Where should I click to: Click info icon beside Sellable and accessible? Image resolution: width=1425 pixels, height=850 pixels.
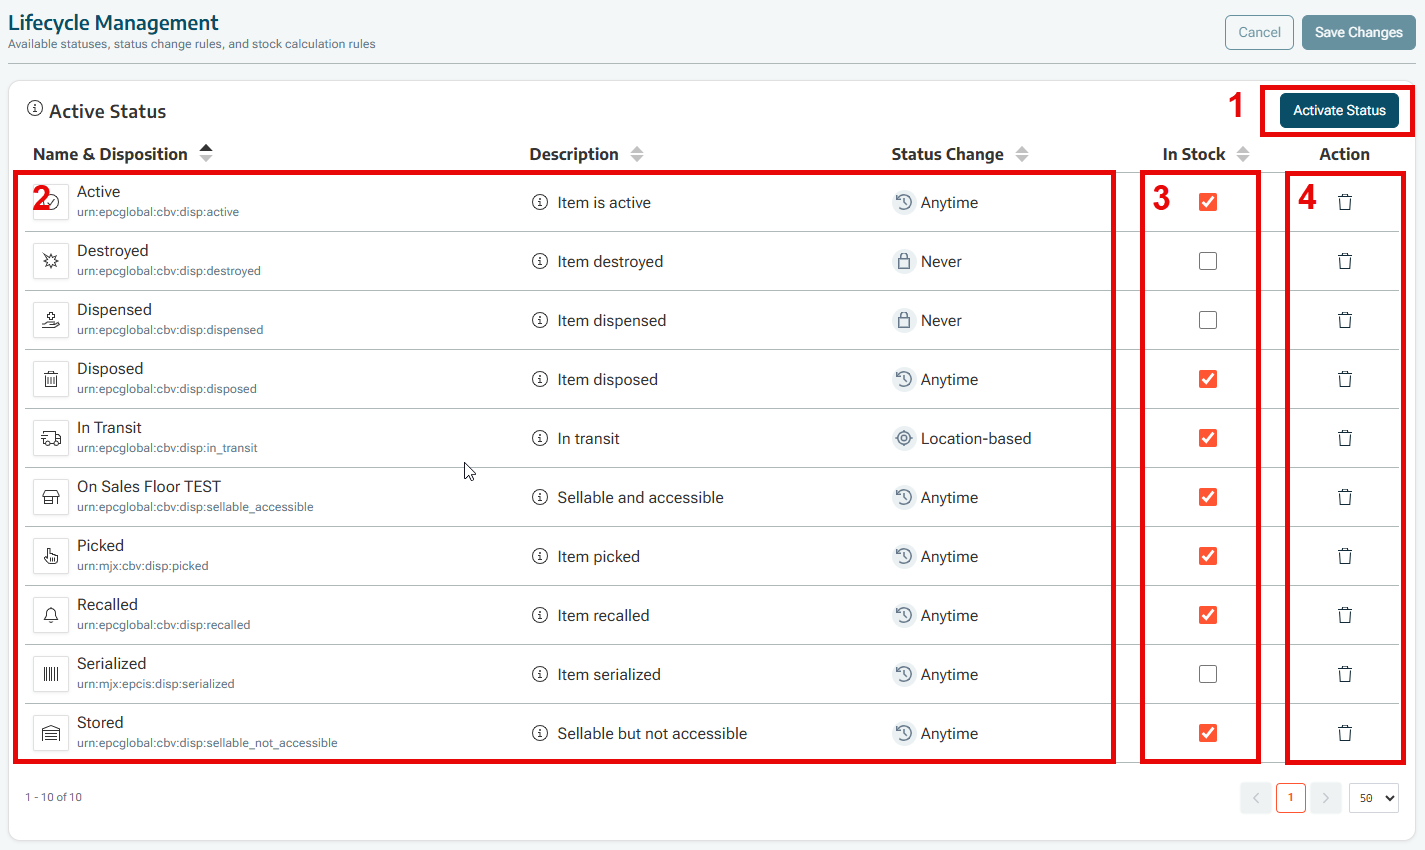pyautogui.click(x=540, y=497)
